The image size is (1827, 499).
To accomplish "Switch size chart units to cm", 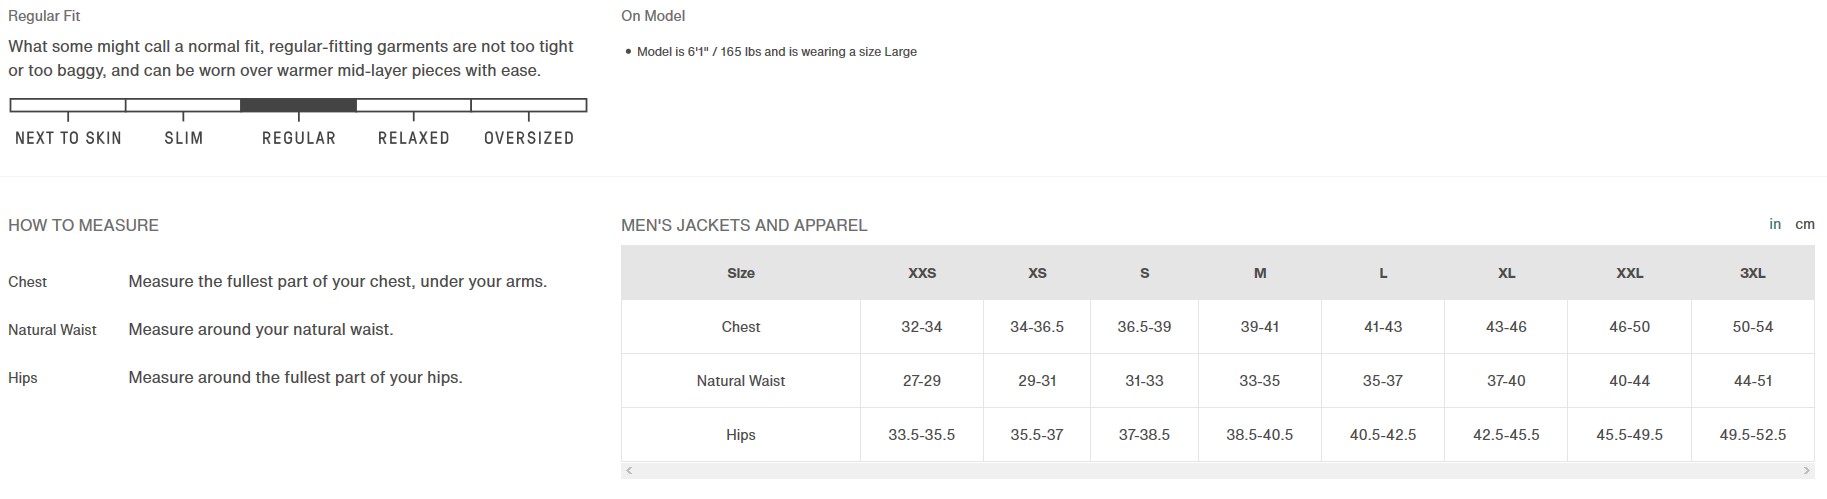I will pos(1804,224).
